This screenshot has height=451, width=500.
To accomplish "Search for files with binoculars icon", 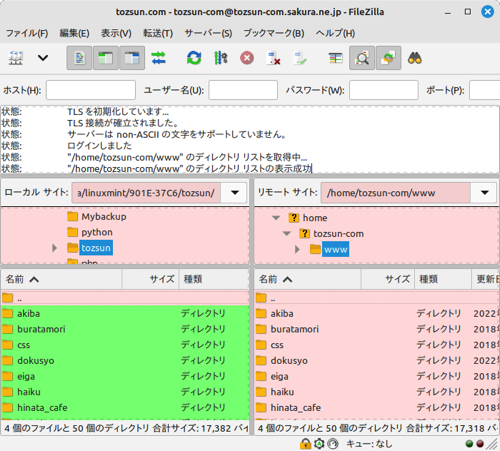I will pyautogui.click(x=415, y=58).
